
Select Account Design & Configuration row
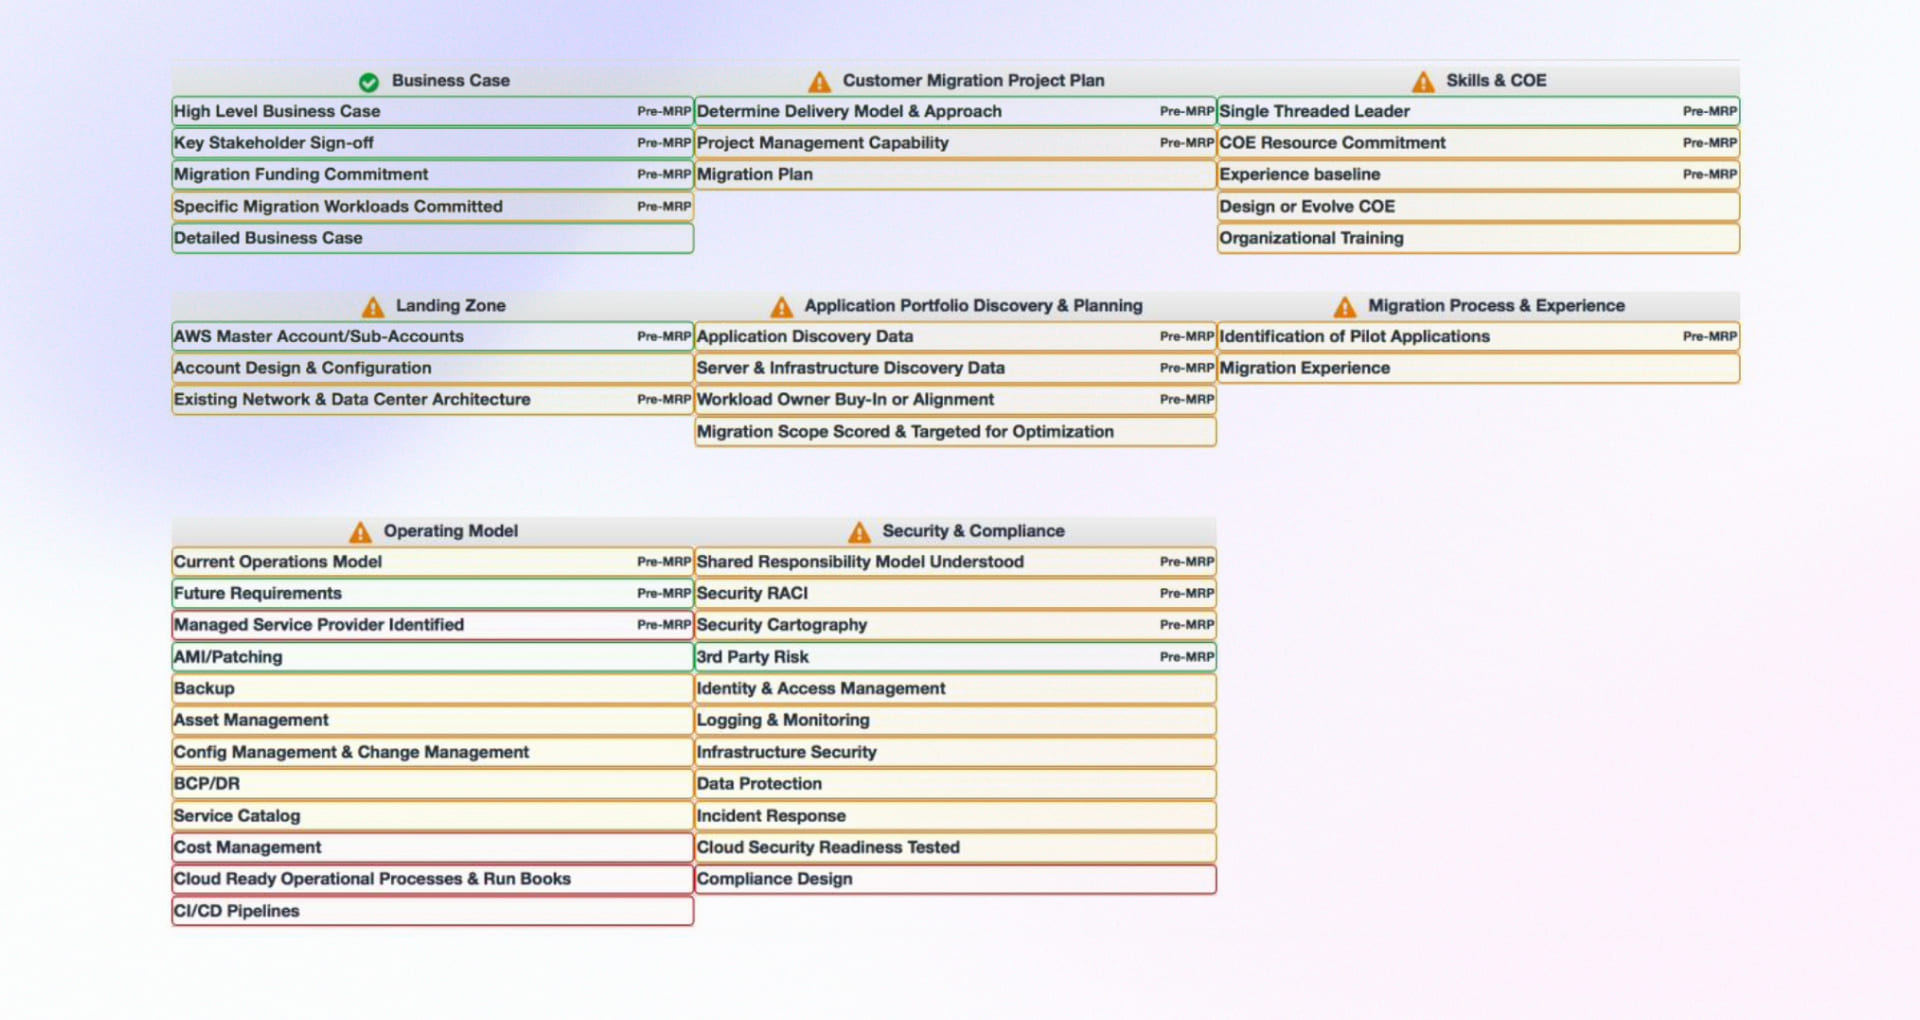point(433,368)
